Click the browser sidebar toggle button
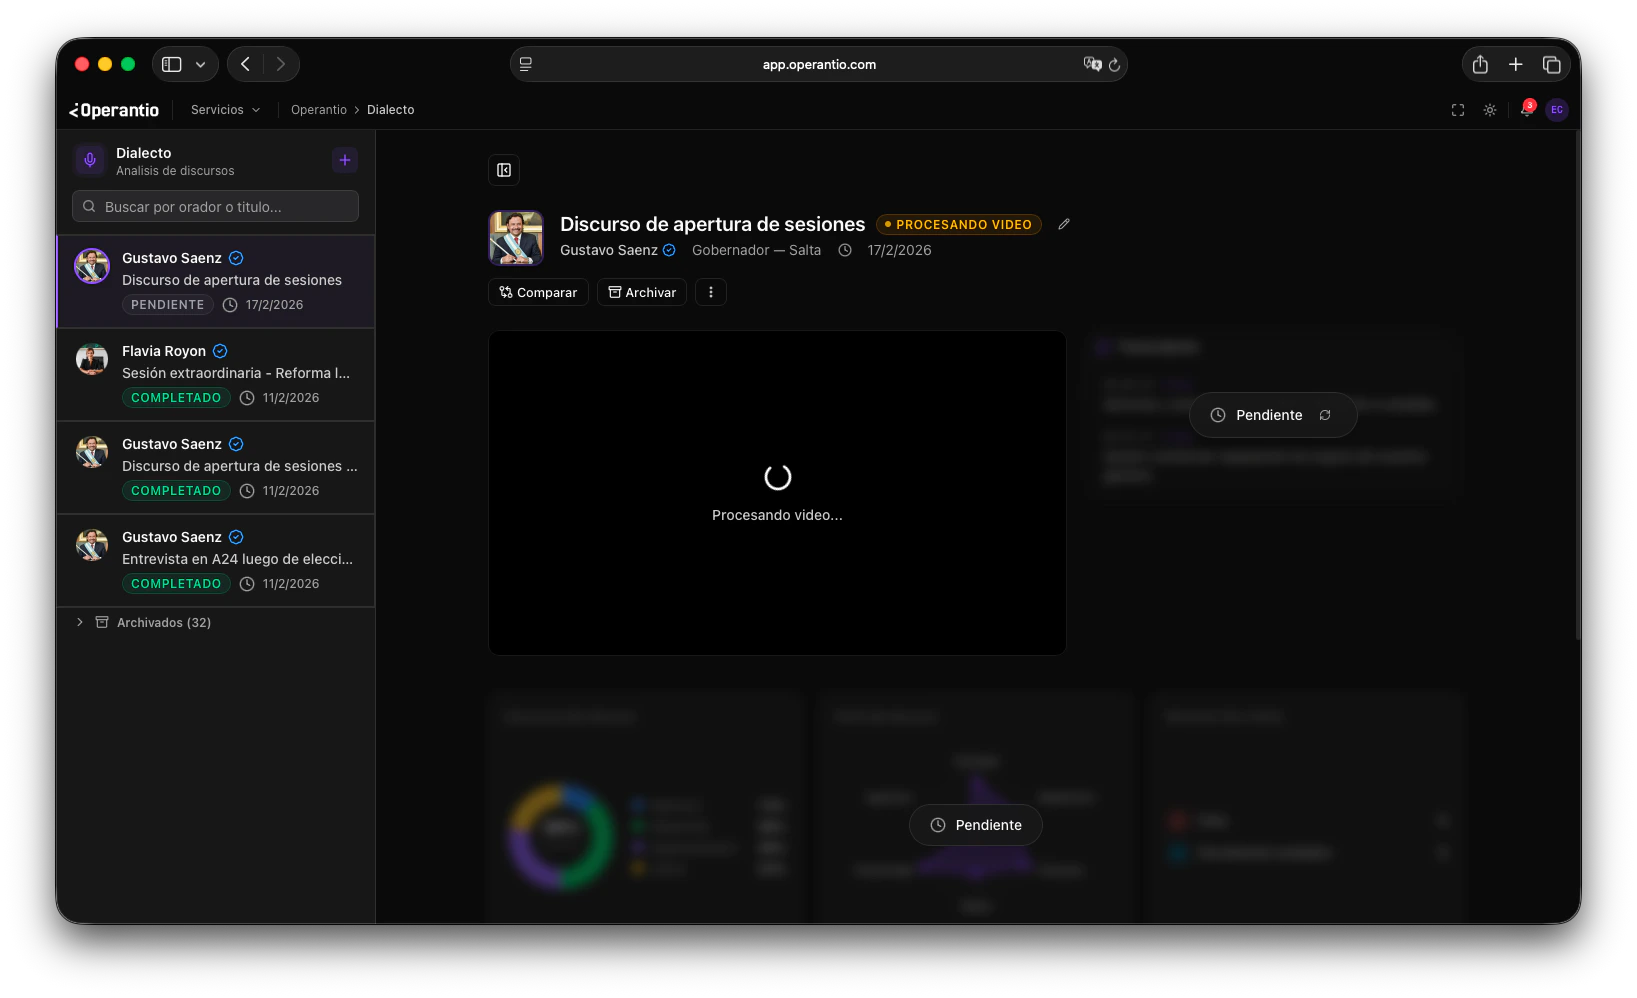Image resolution: width=1637 pixels, height=998 pixels. pos(172,64)
